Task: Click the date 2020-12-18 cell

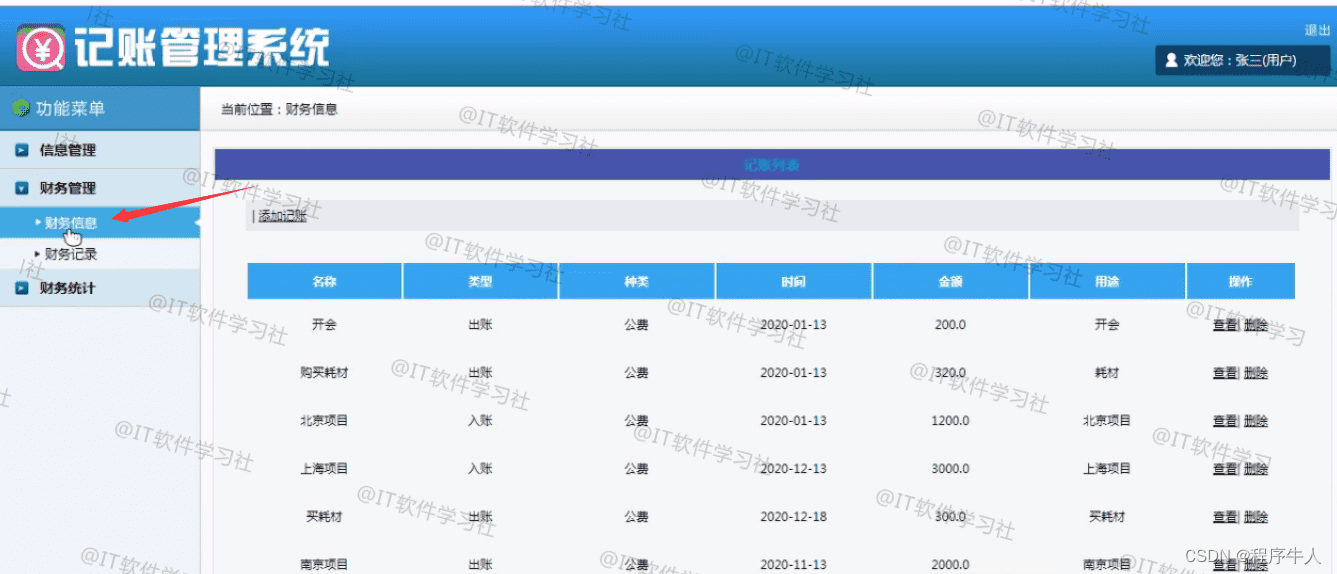Action: (794, 517)
